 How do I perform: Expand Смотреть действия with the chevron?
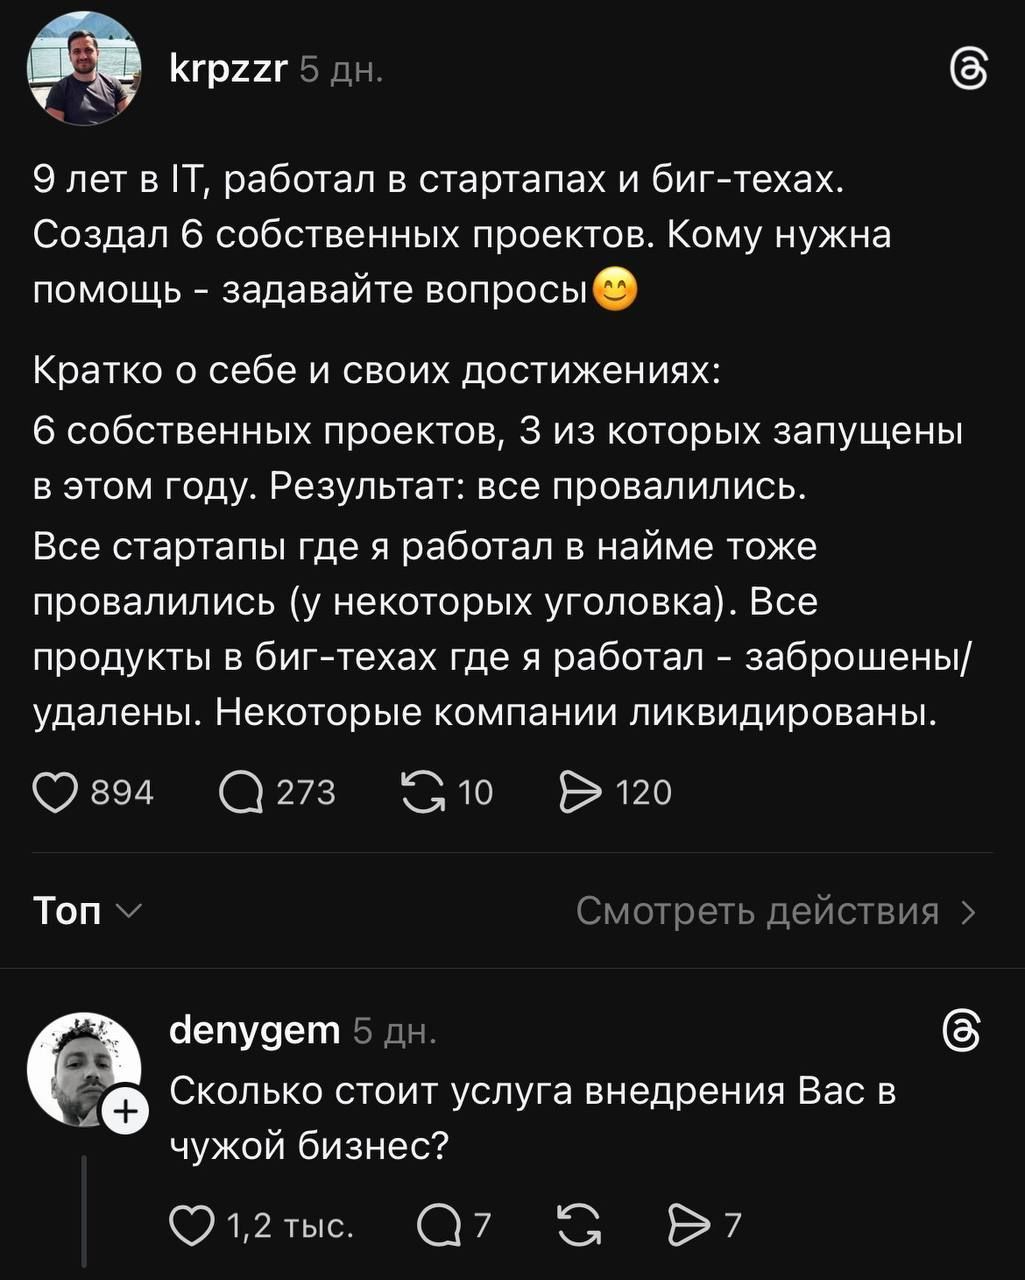(966, 911)
